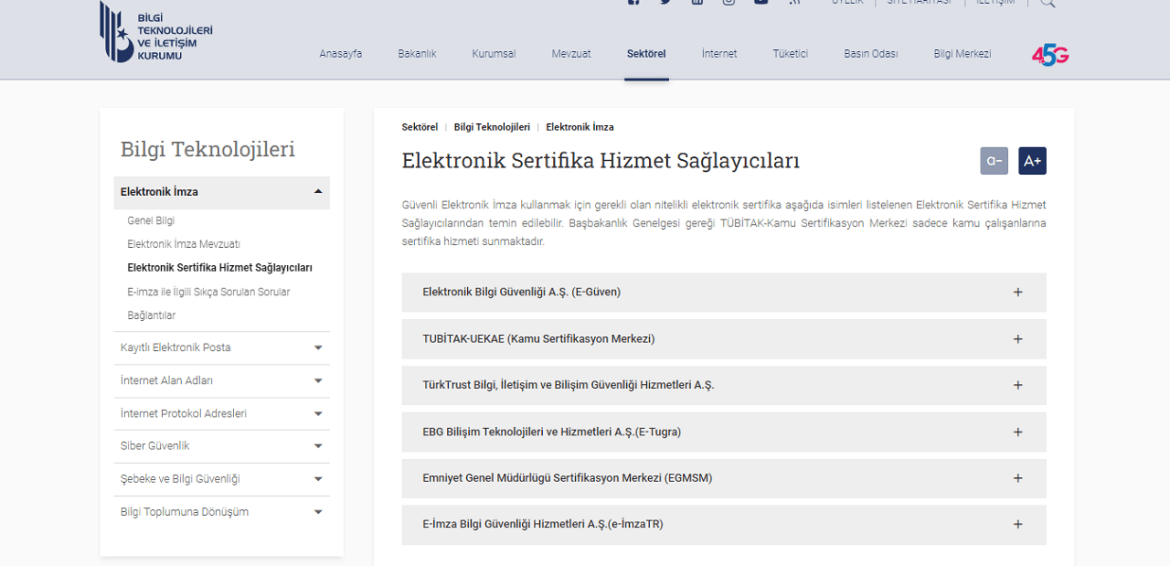1170x566 pixels.
Task: Click the plus icon on the EGMSM row
Action: [x=1018, y=478]
